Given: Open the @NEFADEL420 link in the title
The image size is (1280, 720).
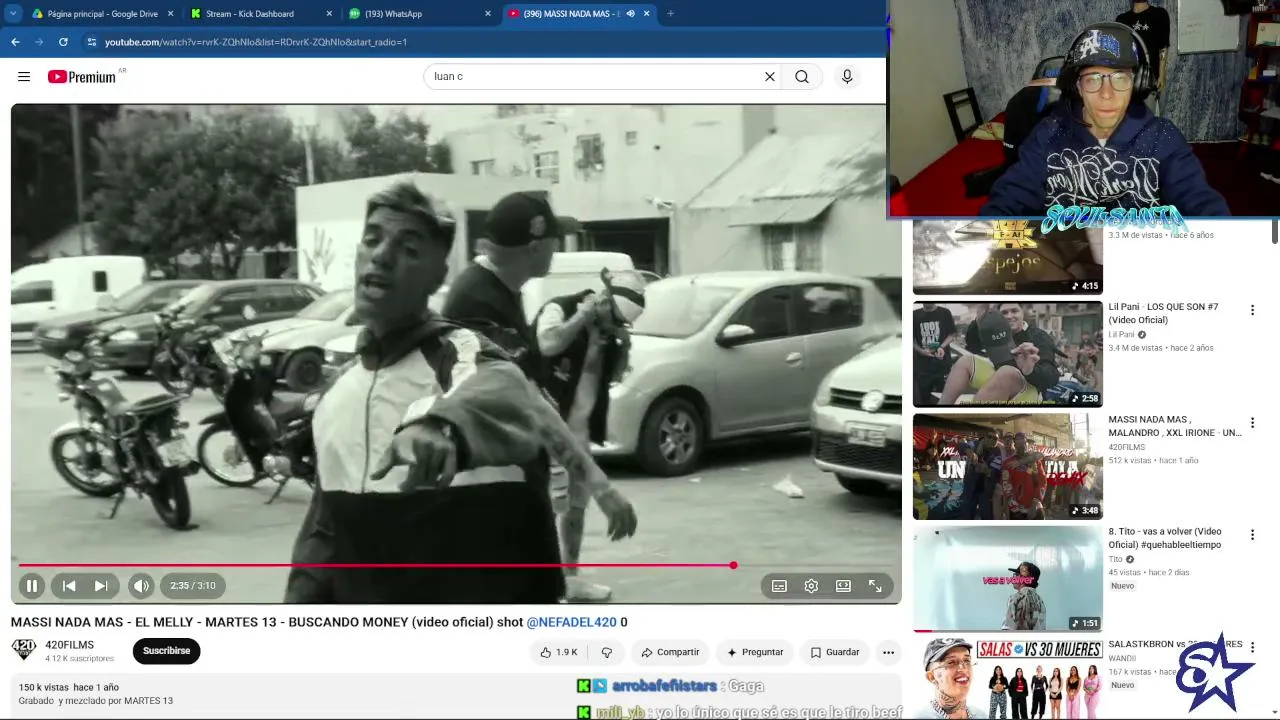Looking at the screenshot, I should [571, 622].
